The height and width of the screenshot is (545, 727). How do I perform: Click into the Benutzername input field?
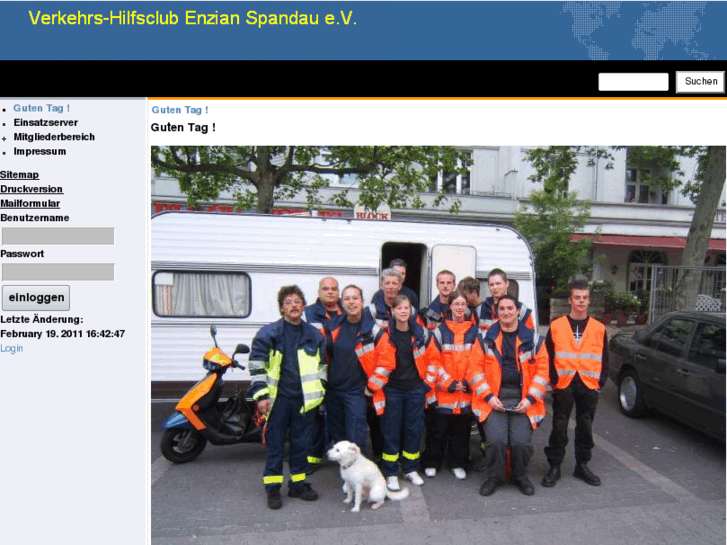pos(58,236)
